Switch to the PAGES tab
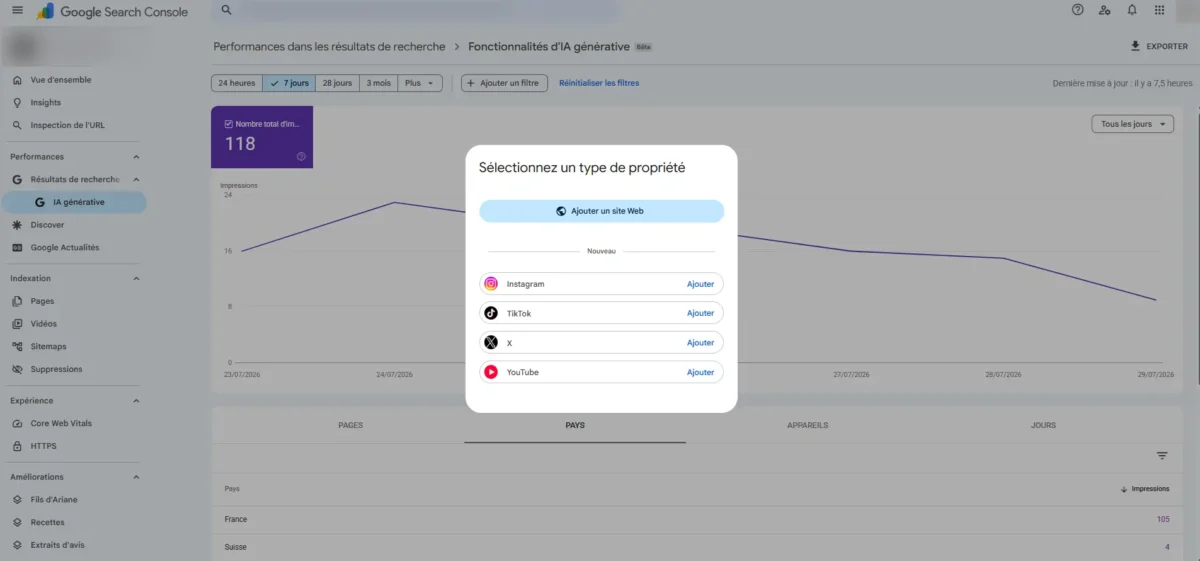 tap(350, 425)
